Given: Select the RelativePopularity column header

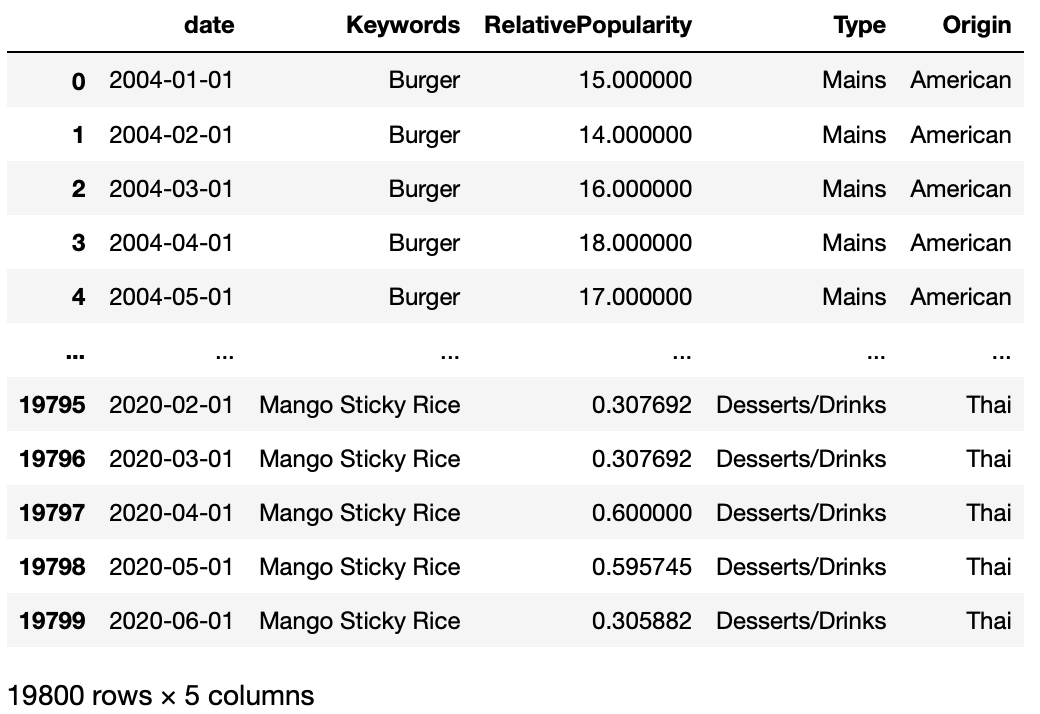Looking at the screenshot, I should (x=587, y=26).
